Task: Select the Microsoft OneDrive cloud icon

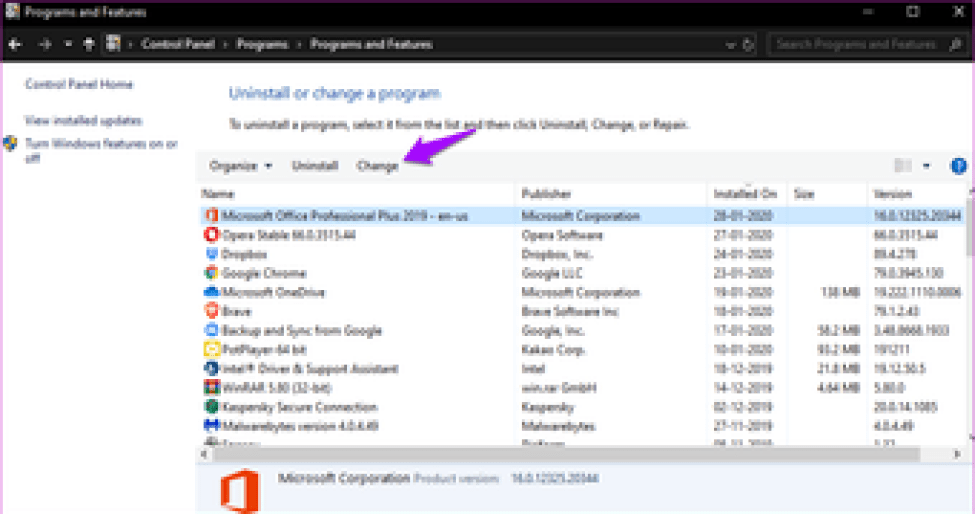Action: [x=211, y=292]
